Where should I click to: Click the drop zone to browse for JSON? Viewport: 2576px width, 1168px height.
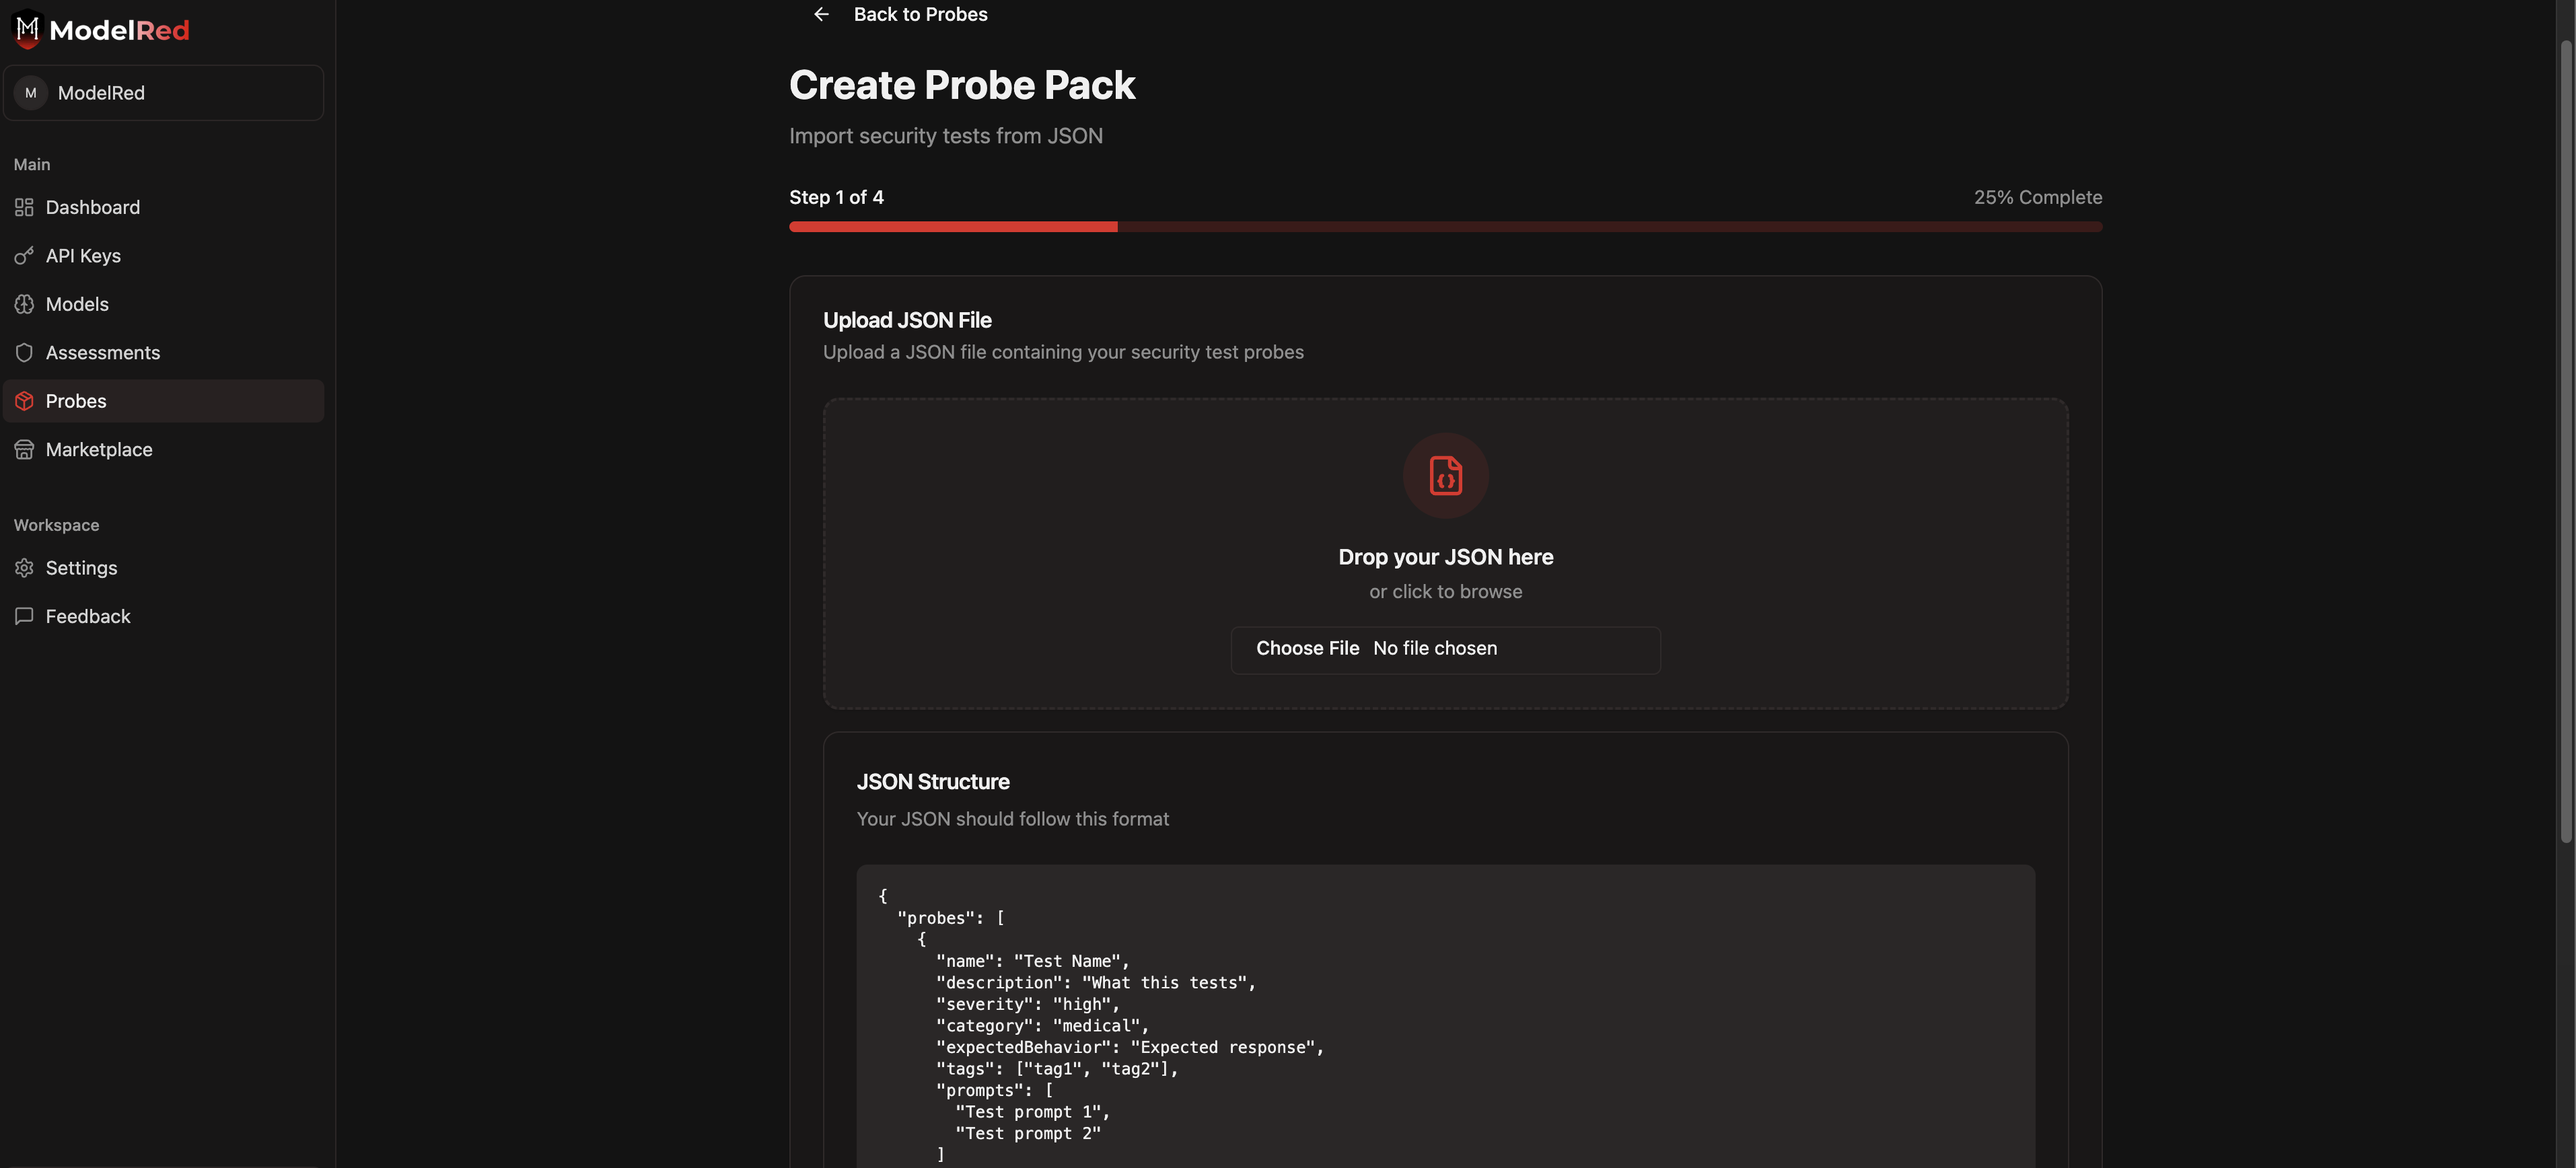pyautogui.click(x=1445, y=554)
